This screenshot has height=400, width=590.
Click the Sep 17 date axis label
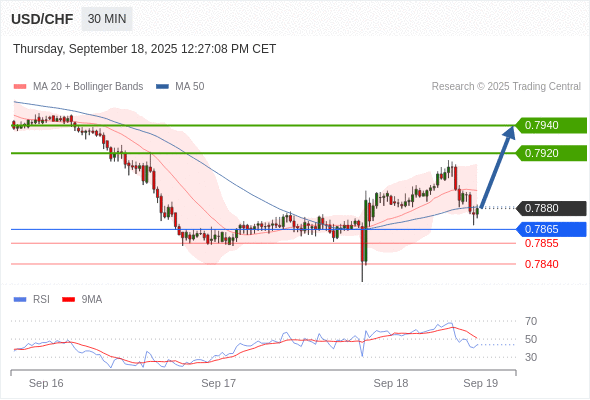[x=219, y=383]
